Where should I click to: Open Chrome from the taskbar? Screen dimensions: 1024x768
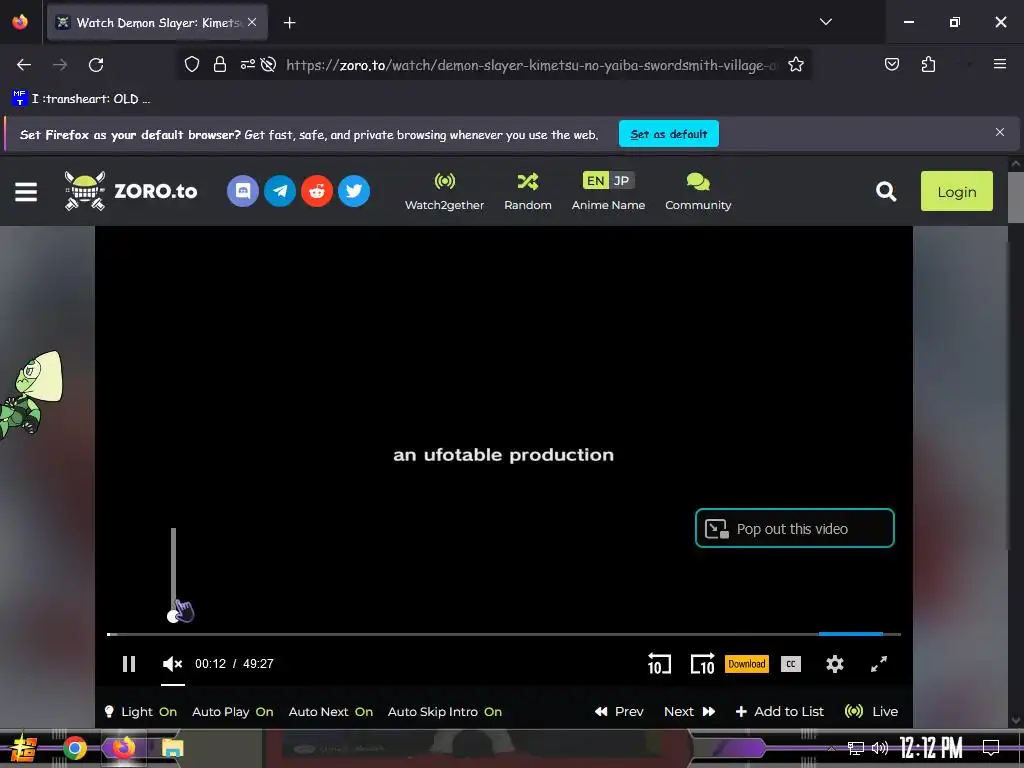[74, 748]
